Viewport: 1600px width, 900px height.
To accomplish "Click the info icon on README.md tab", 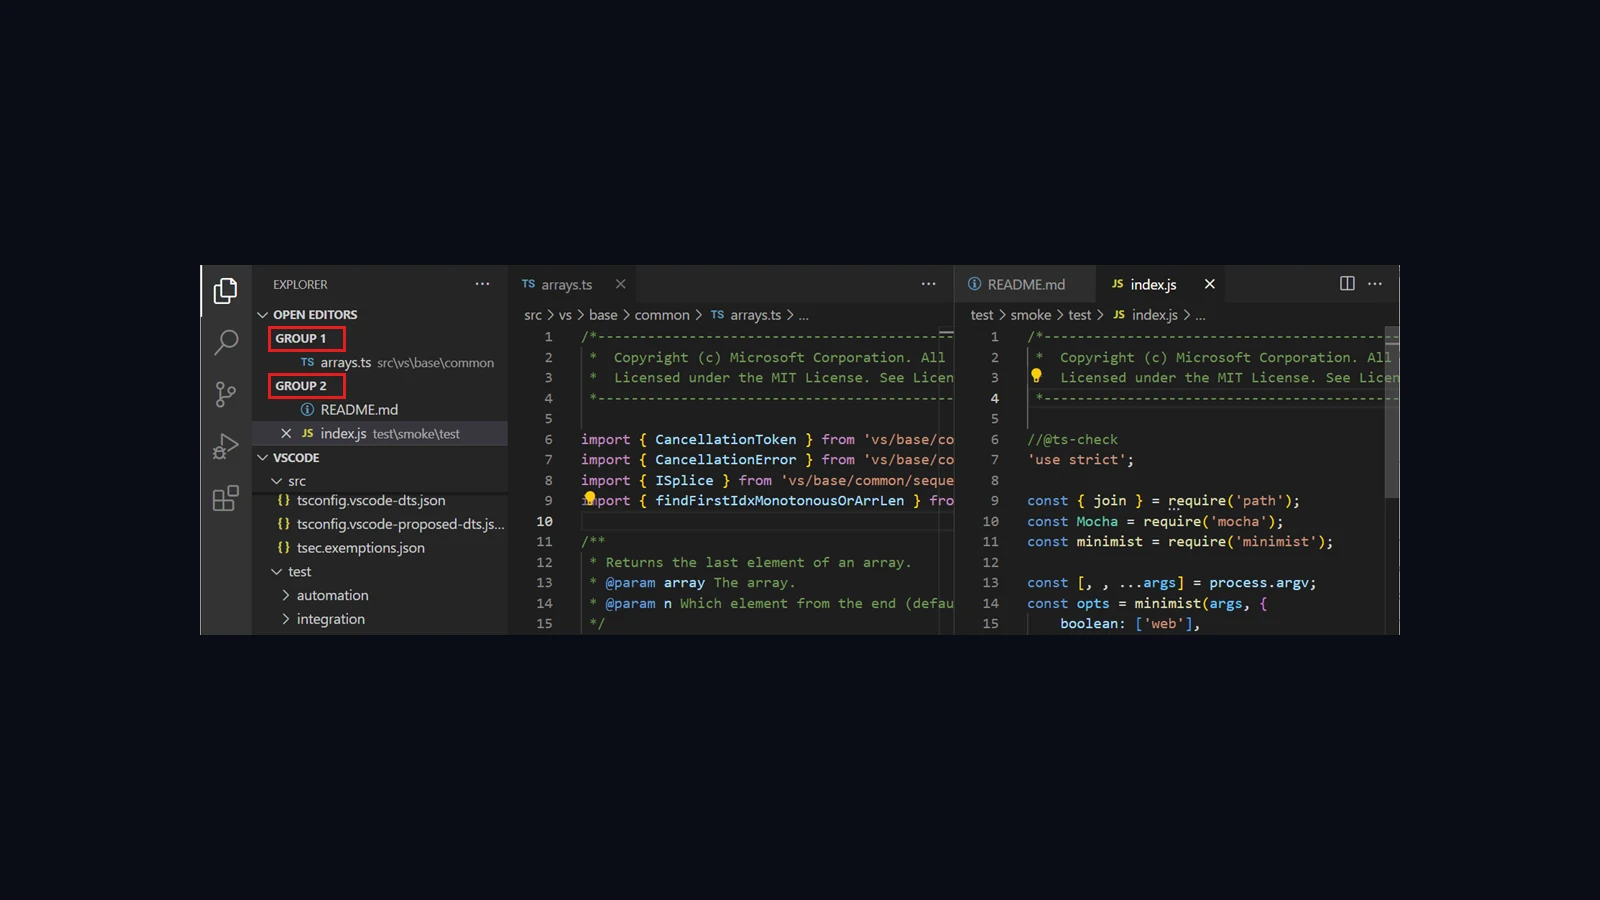I will (974, 284).
